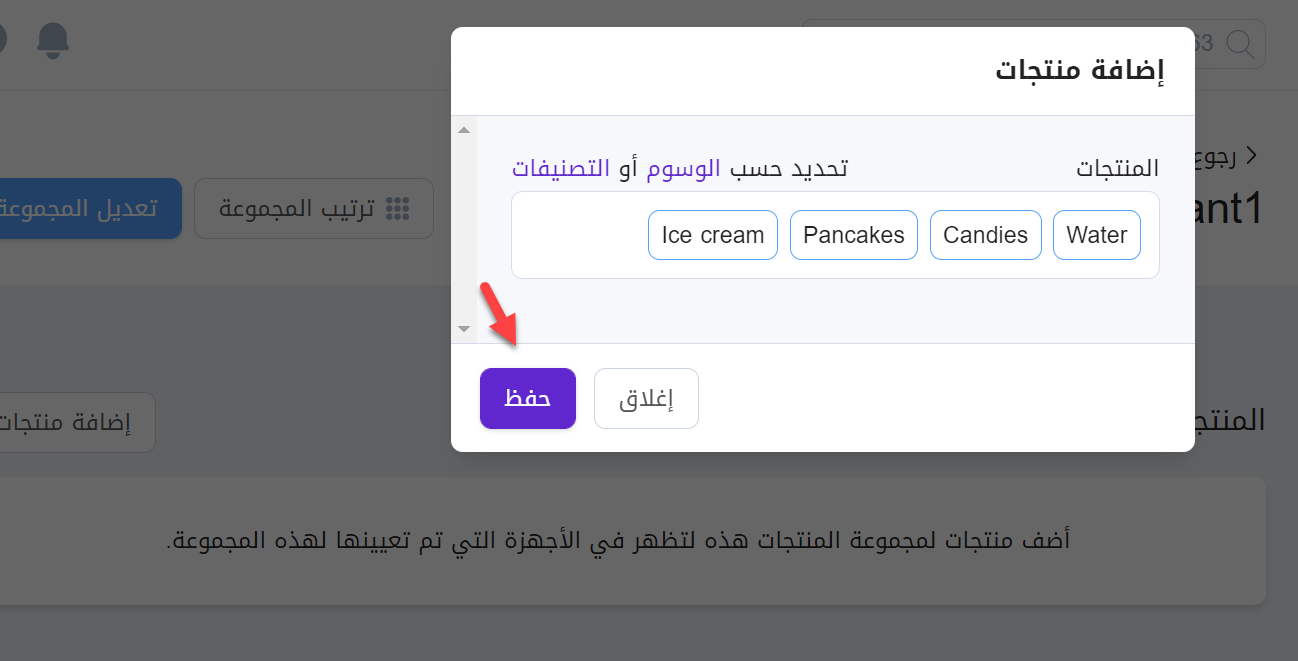Select the Ice cream product tag
This screenshot has width=1298, height=661.
[x=713, y=235]
